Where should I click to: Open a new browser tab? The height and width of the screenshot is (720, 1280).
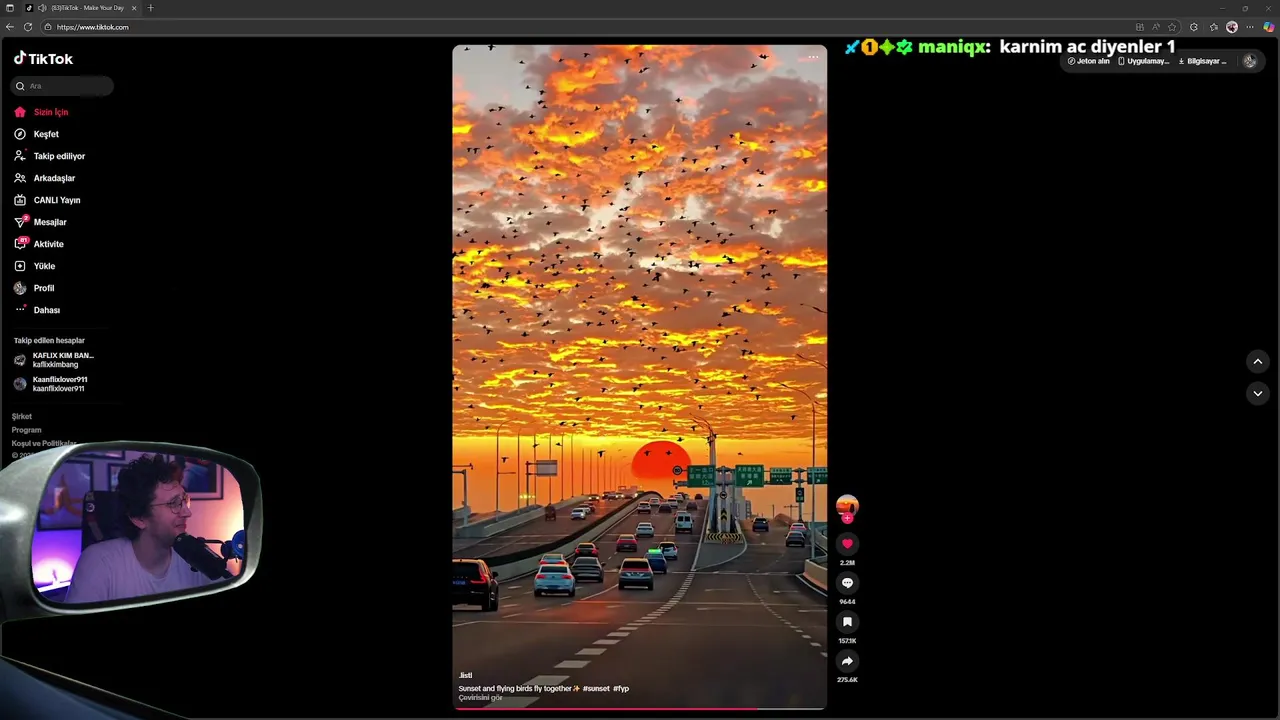[150, 8]
